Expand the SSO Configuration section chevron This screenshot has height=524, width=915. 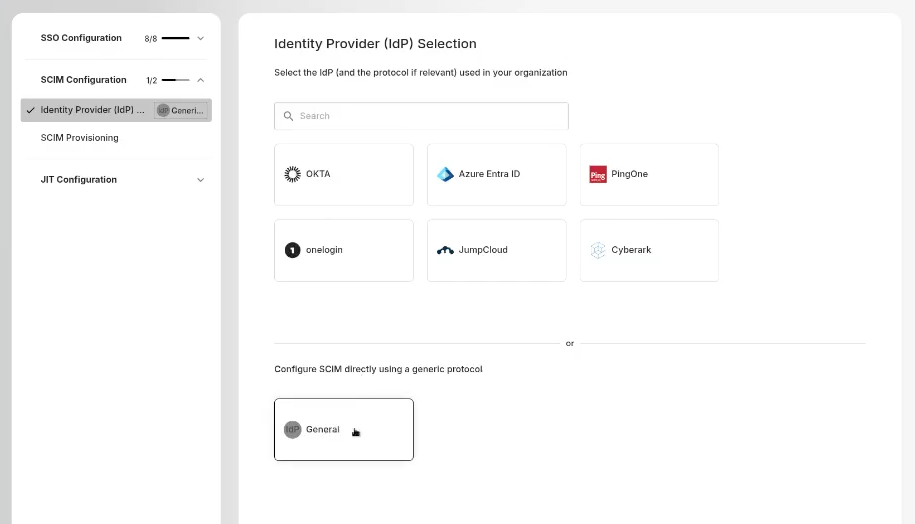click(x=200, y=38)
